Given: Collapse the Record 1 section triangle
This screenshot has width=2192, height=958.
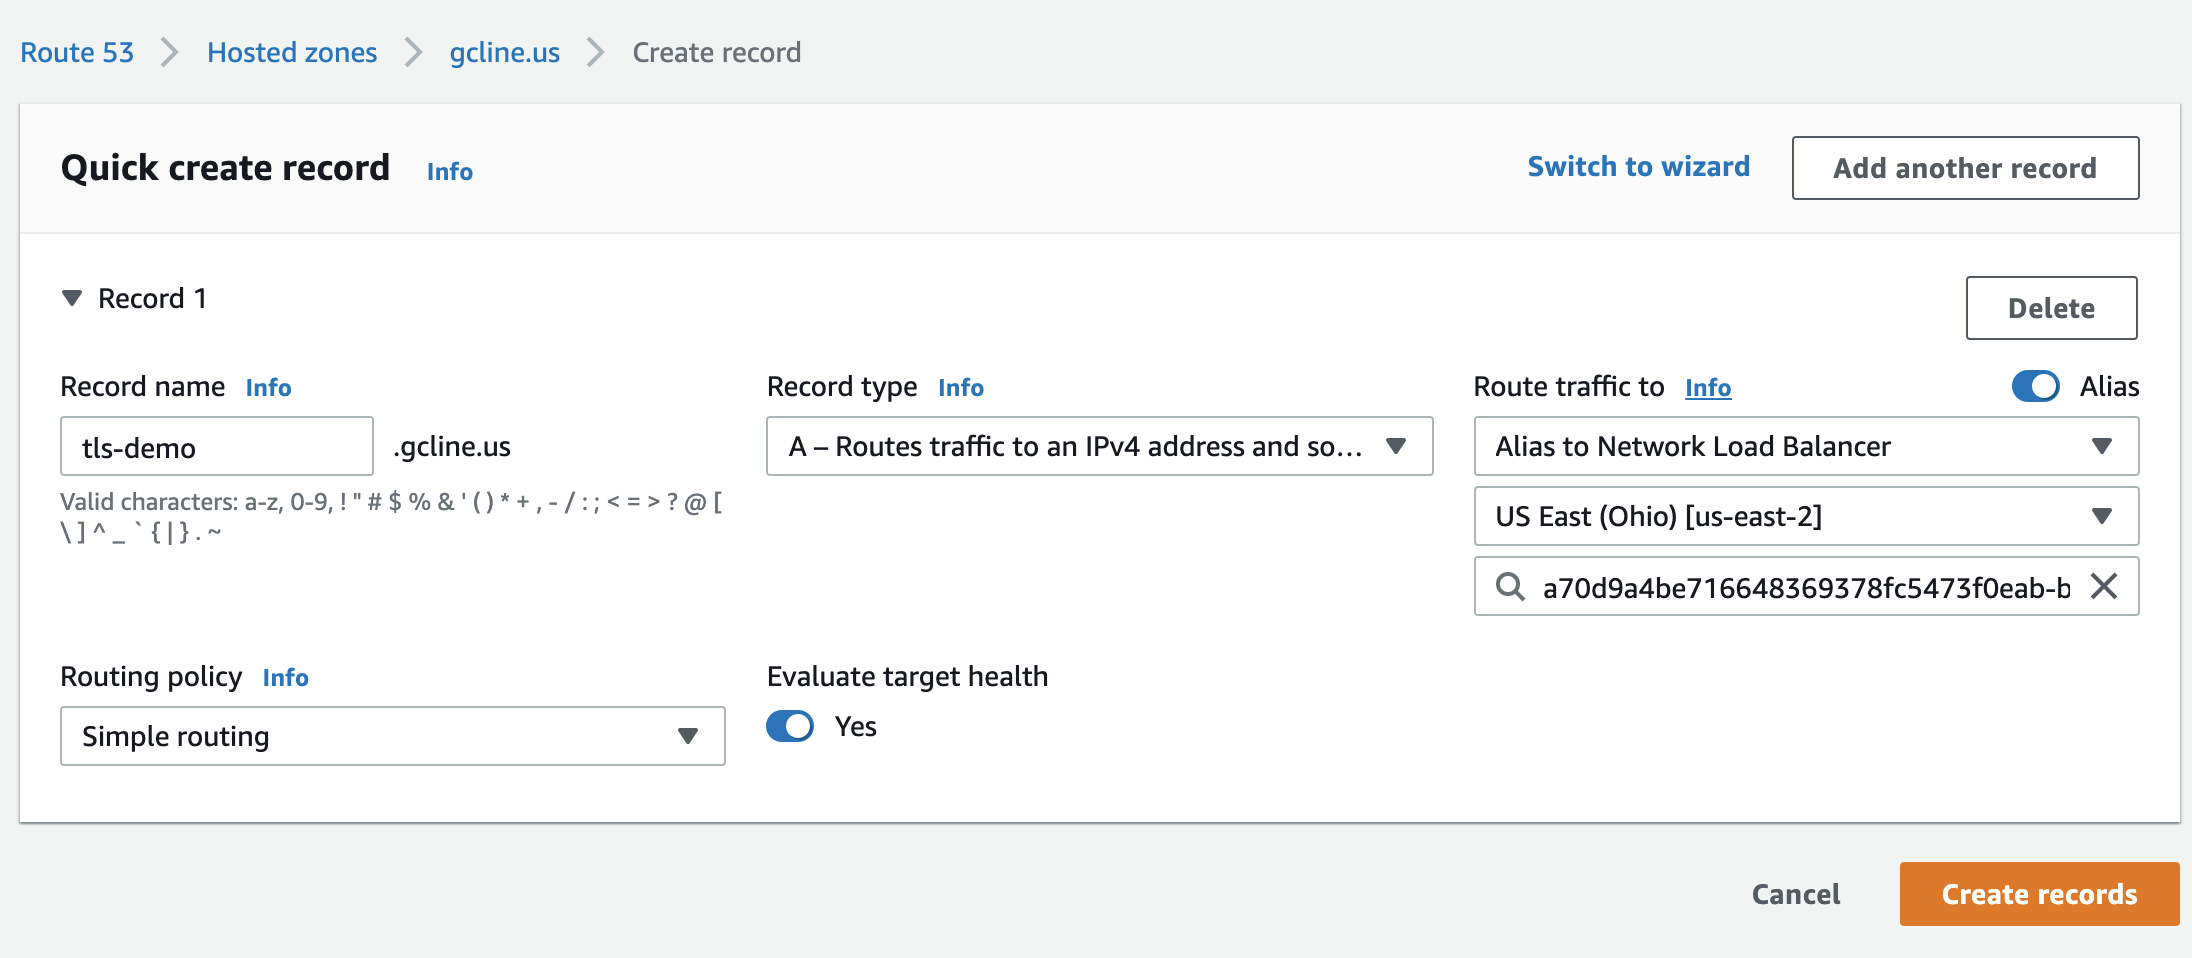Looking at the screenshot, I should coord(72,298).
